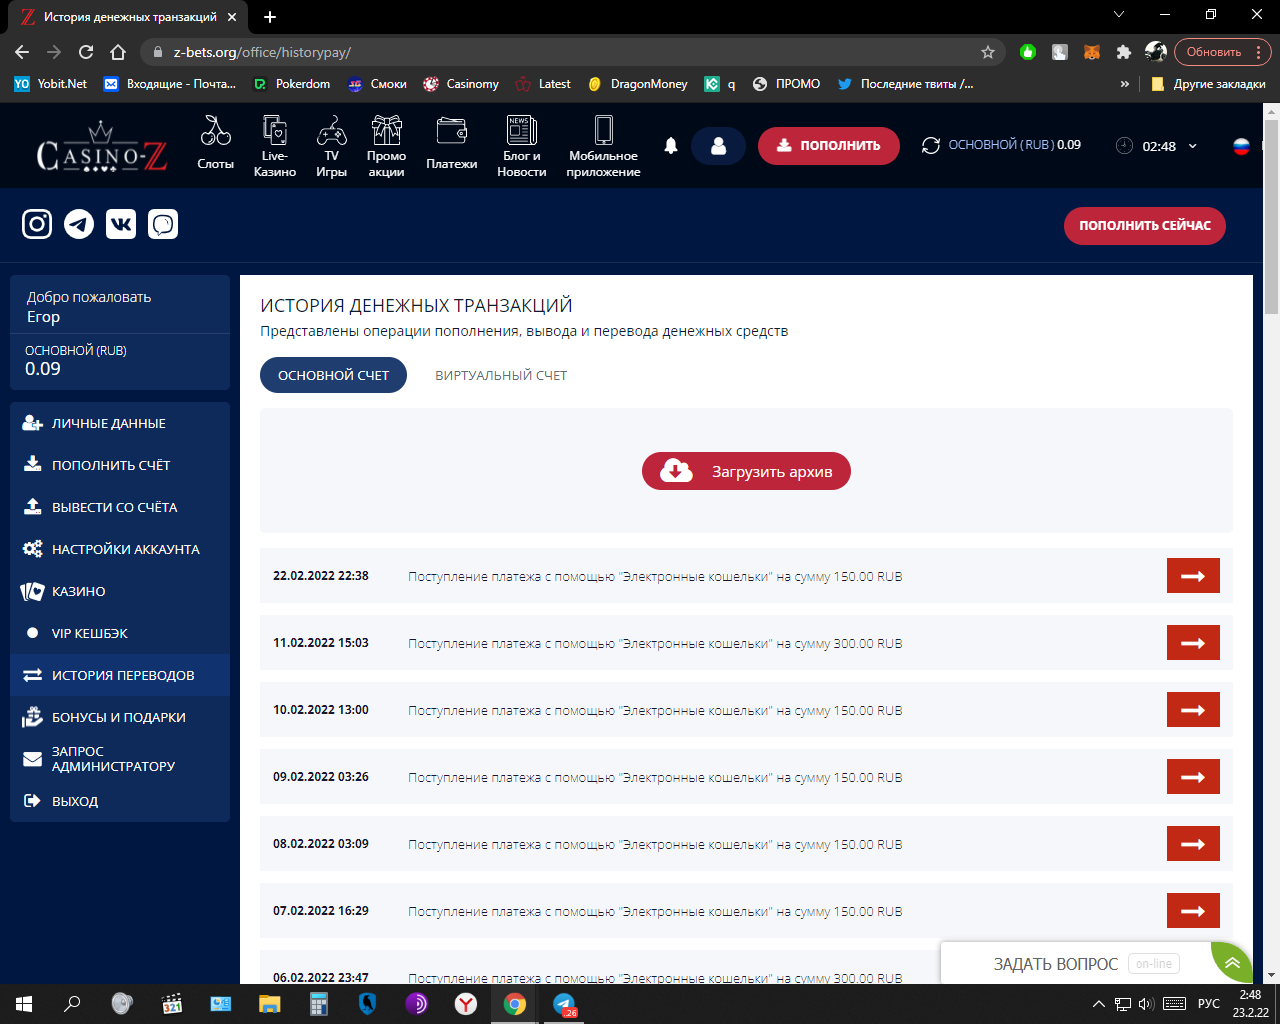Click the notifications bell icon
This screenshot has height=1024, width=1280.
671,146
